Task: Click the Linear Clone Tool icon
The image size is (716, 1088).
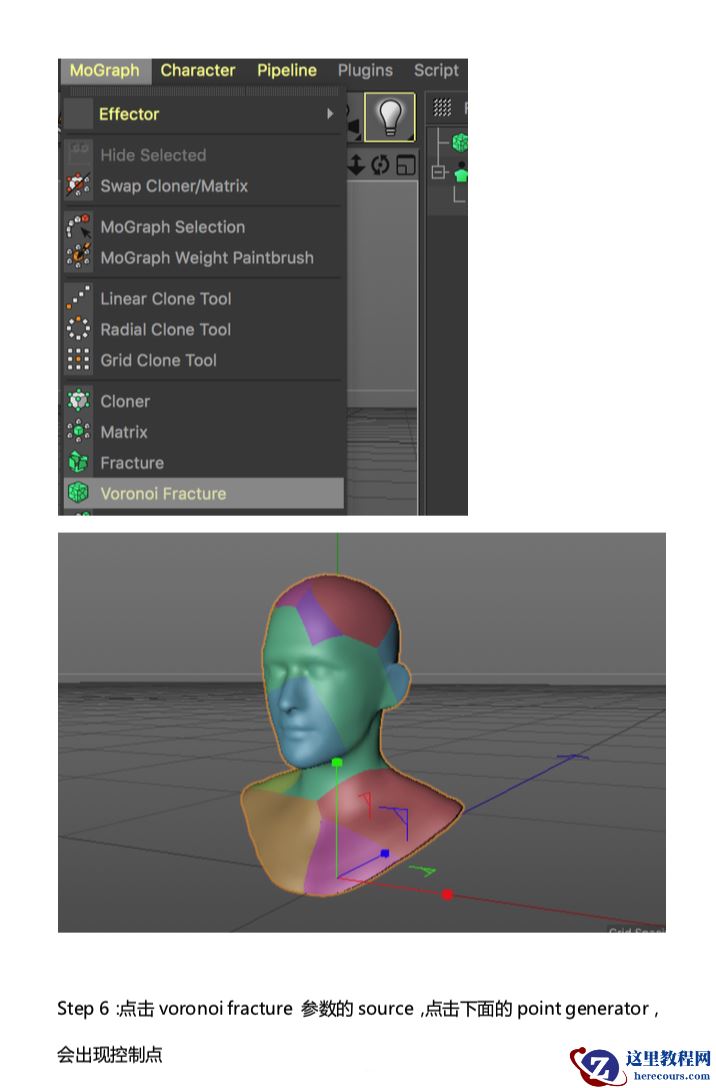Action: coord(78,298)
